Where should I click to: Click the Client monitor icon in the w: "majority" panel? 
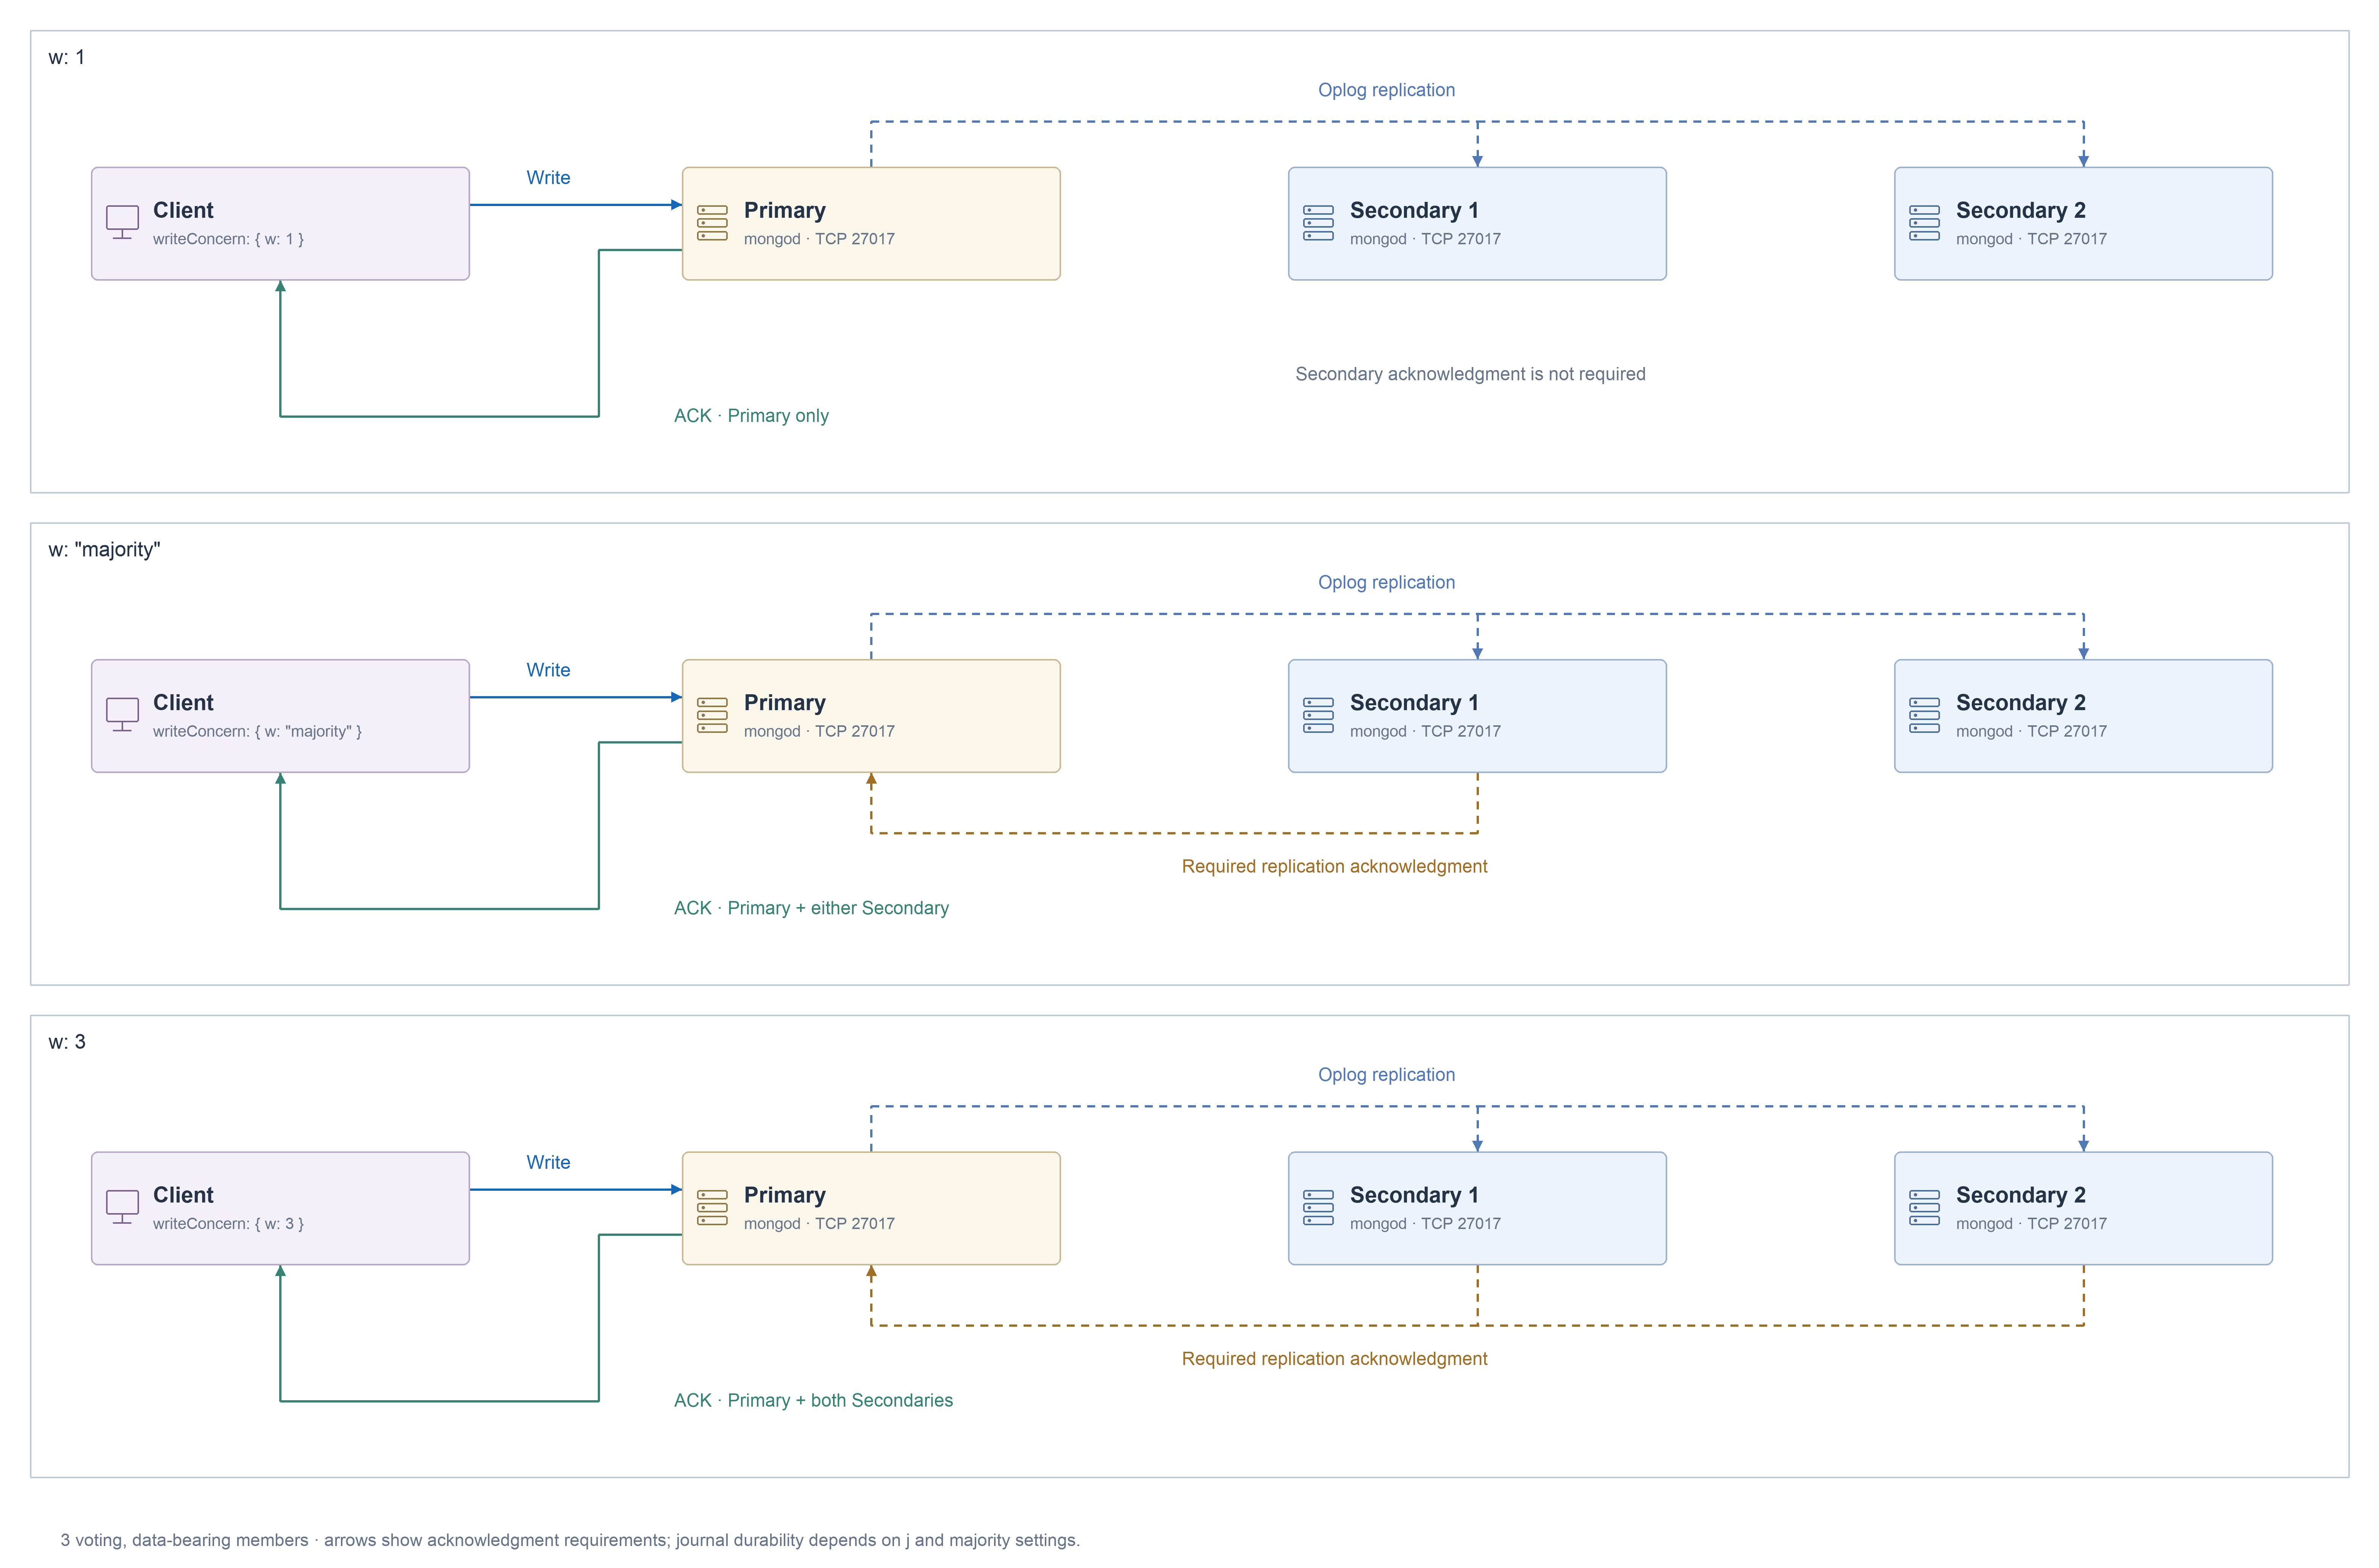click(122, 715)
